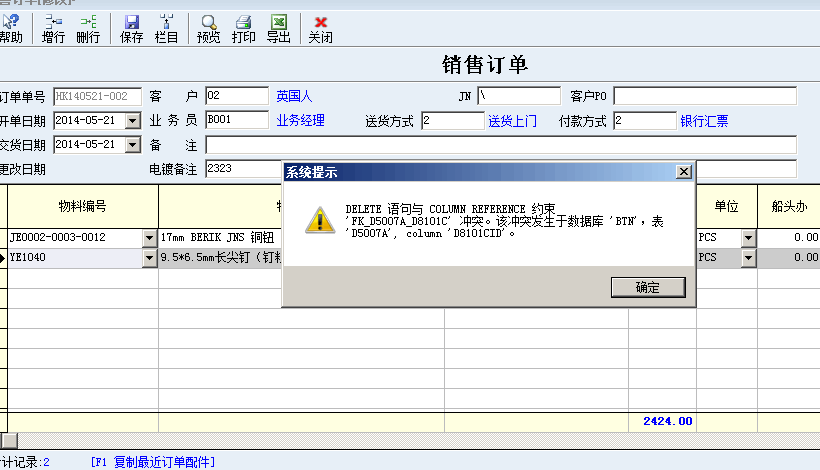
Task: Click the 备注 remarks field
Action: click(501, 145)
